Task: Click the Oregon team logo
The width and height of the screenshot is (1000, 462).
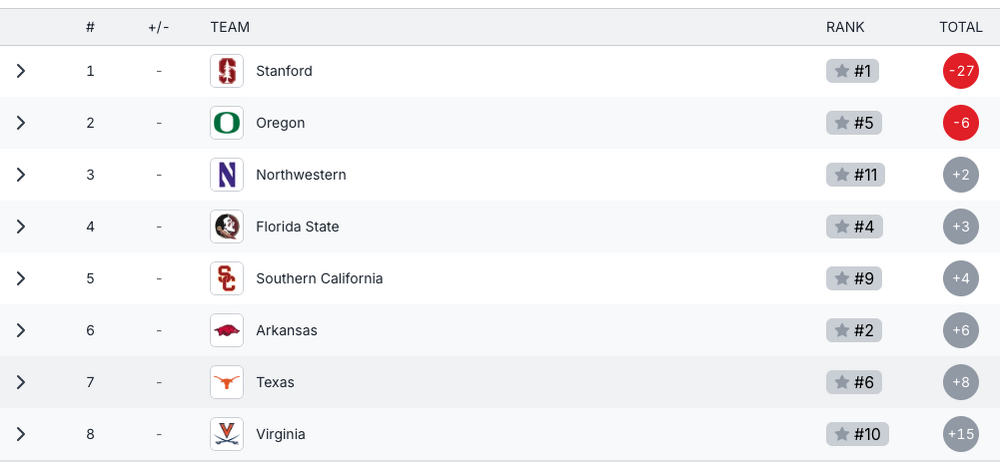Action: click(227, 123)
